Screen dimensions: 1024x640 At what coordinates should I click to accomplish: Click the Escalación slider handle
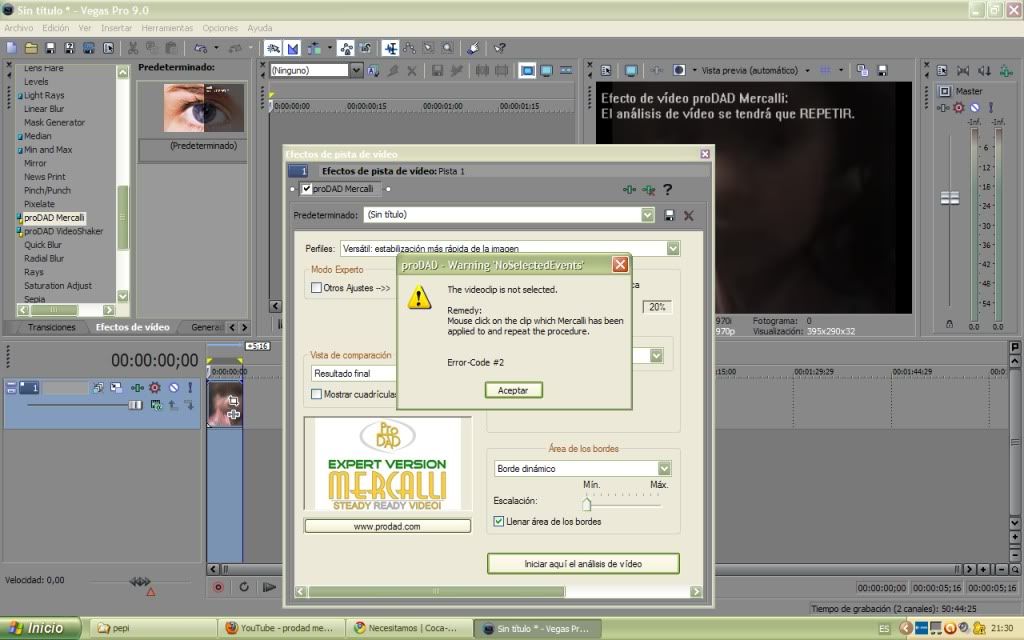pyautogui.click(x=586, y=504)
